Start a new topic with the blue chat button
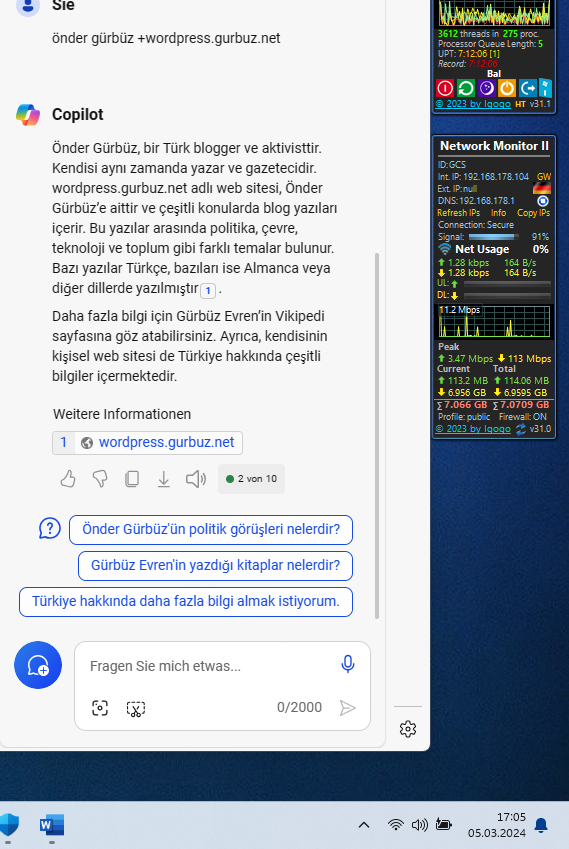The height and width of the screenshot is (849, 569). coord(38,665)
